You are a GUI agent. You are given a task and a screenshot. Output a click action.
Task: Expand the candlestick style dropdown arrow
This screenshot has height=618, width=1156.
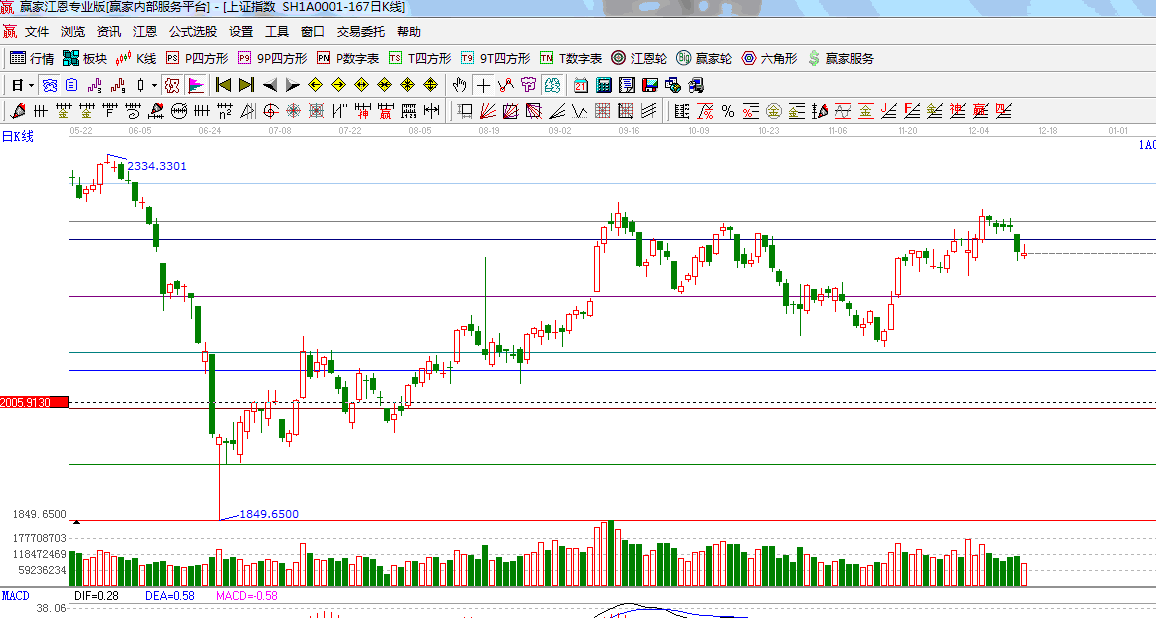(154, 85)
